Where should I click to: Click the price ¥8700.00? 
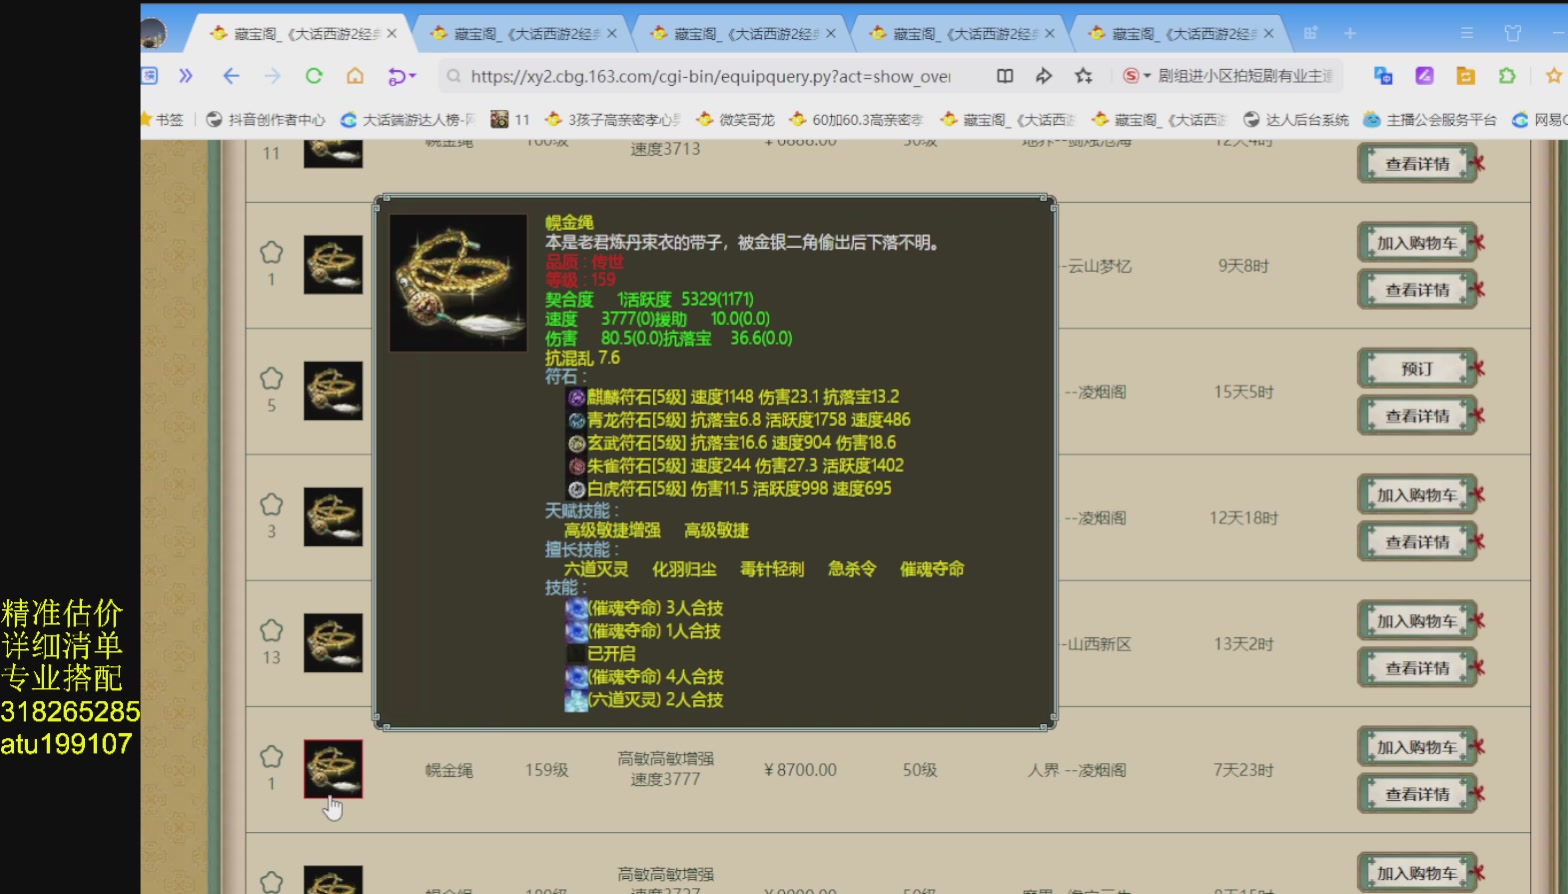coord(800,770)
